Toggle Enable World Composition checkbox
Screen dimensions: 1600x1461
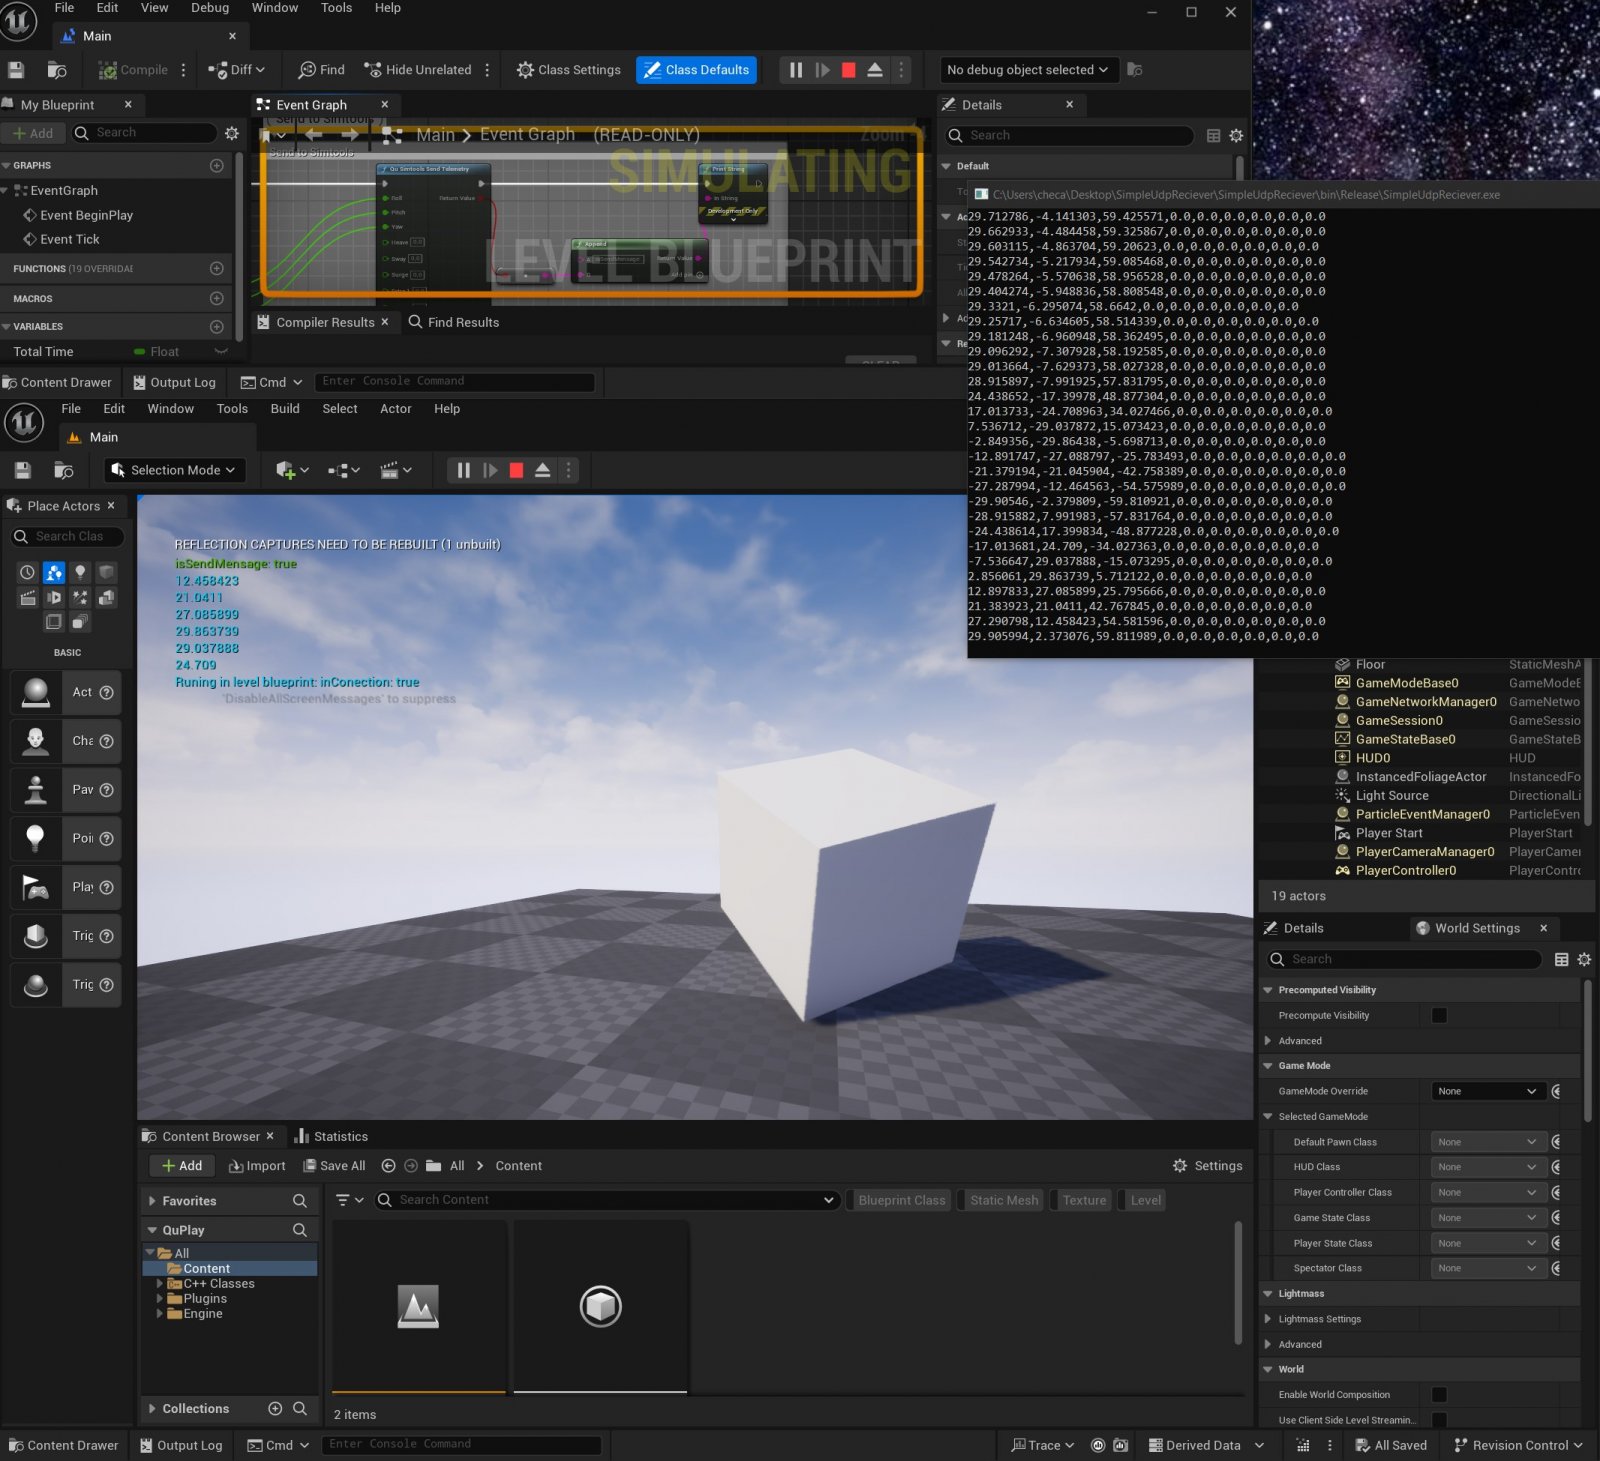pyautogui.click(x=1439, y=1395)
